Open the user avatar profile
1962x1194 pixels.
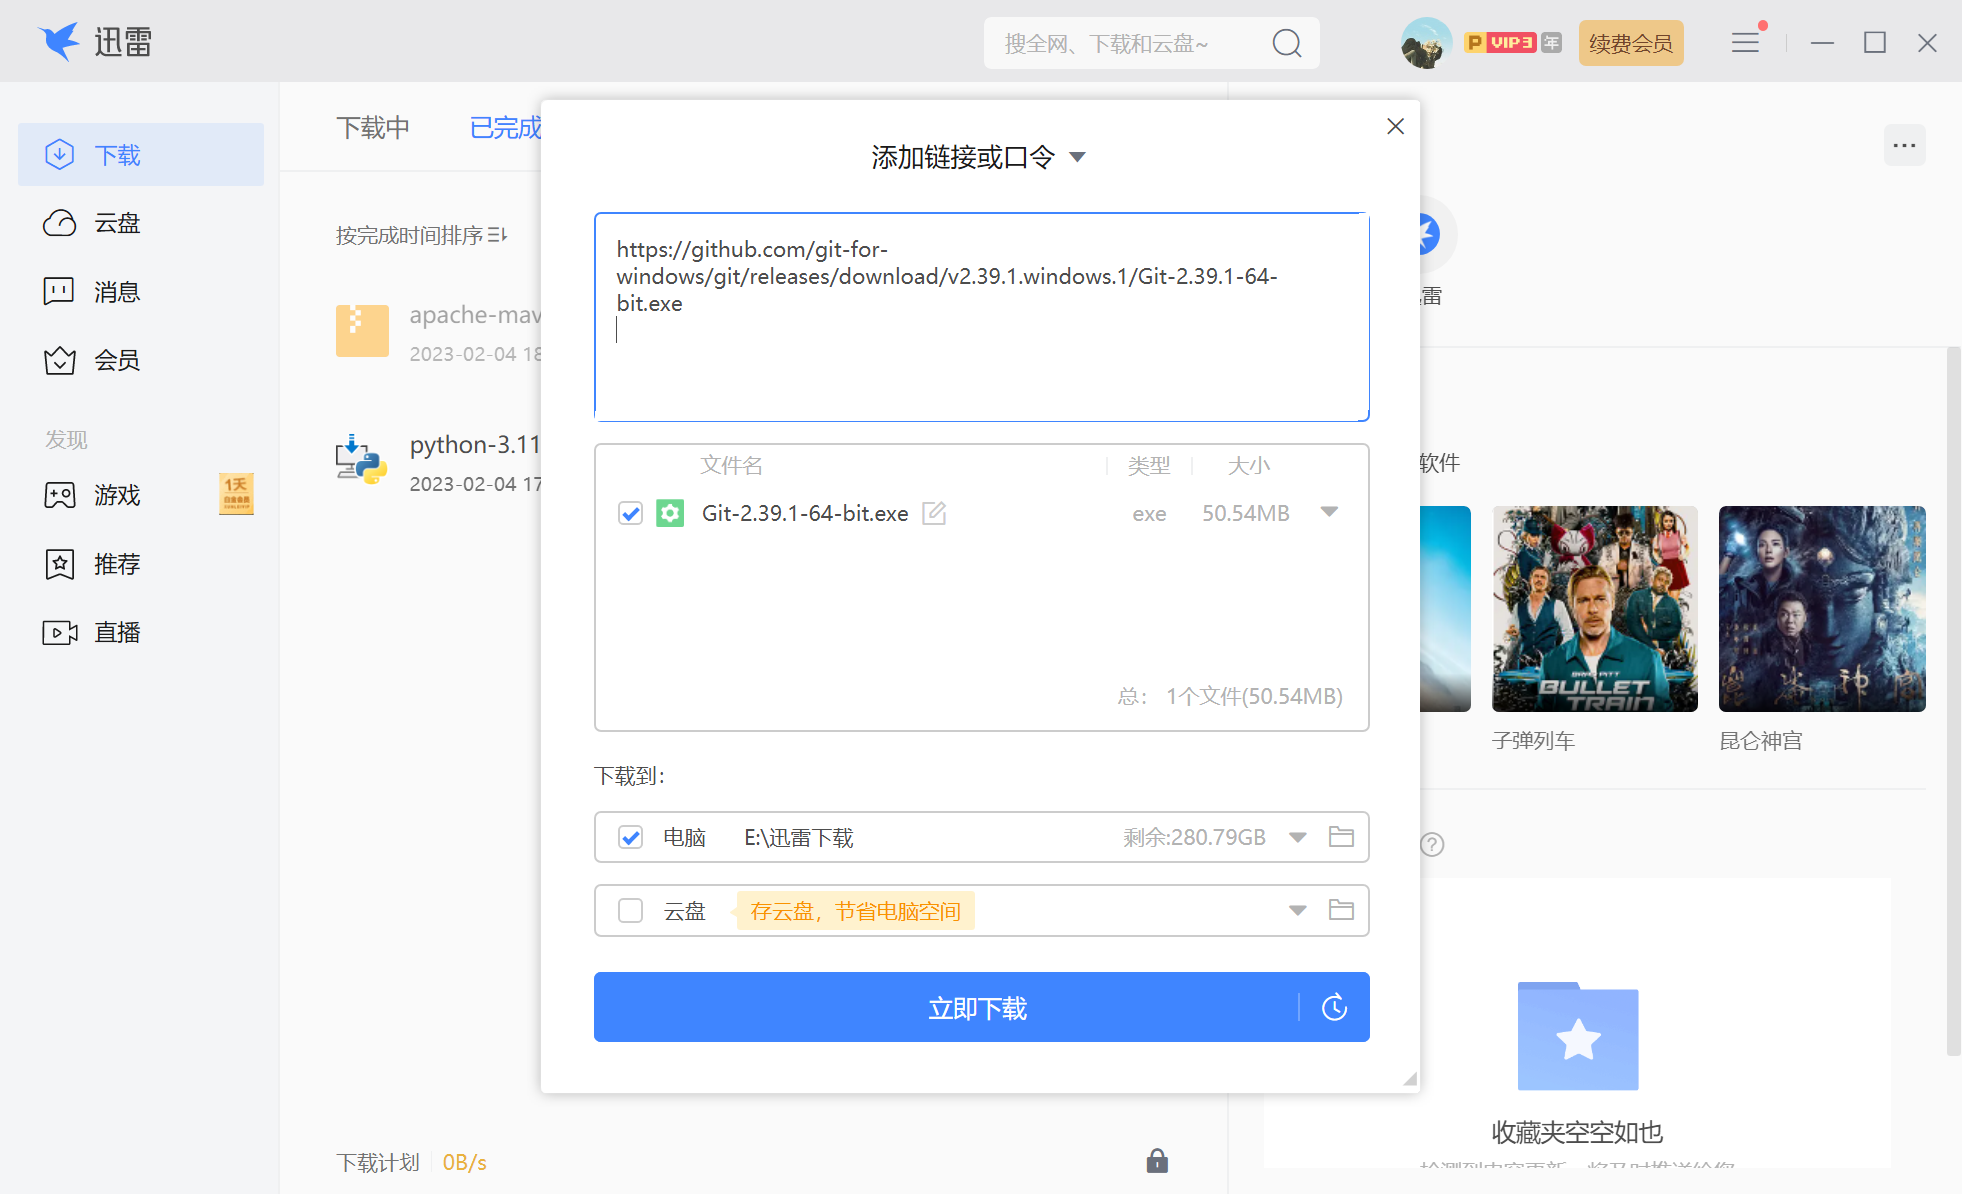(x=1426, y=43)
